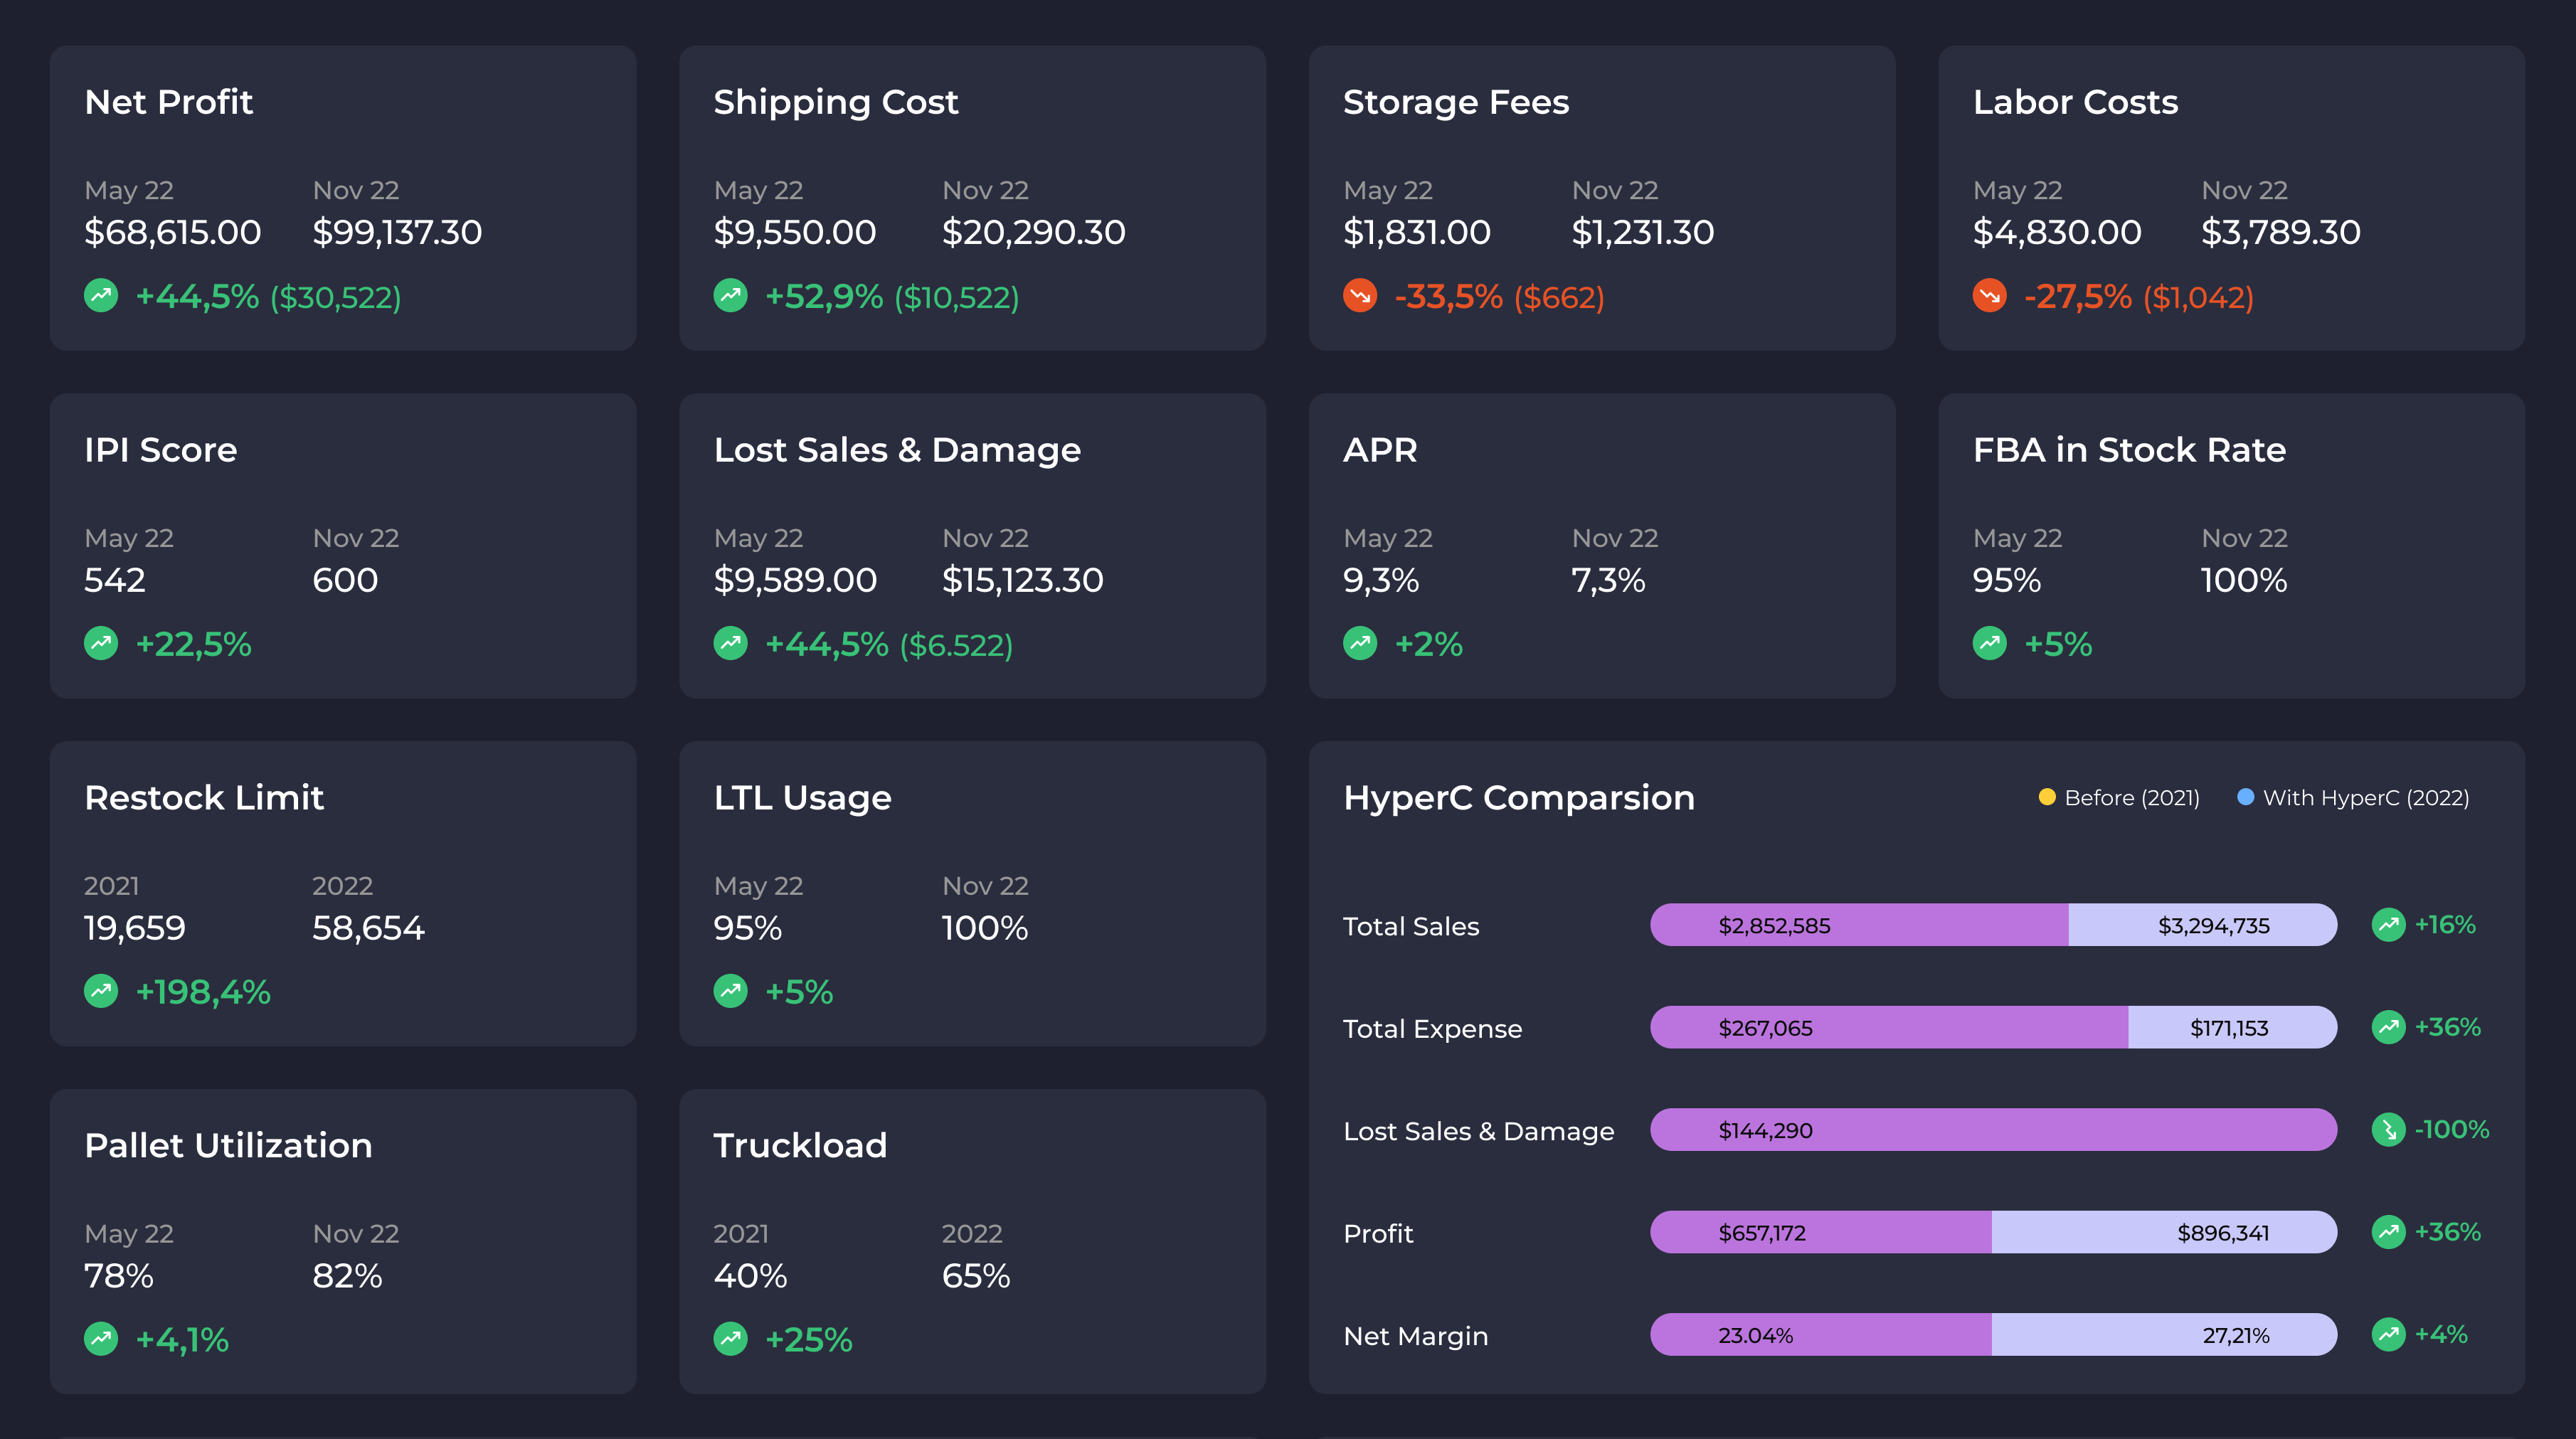Viewport: 2576px width, 1439px height.
Task: Click the red downtrend icon in Labor Costs
Action: click(1989, 296)
